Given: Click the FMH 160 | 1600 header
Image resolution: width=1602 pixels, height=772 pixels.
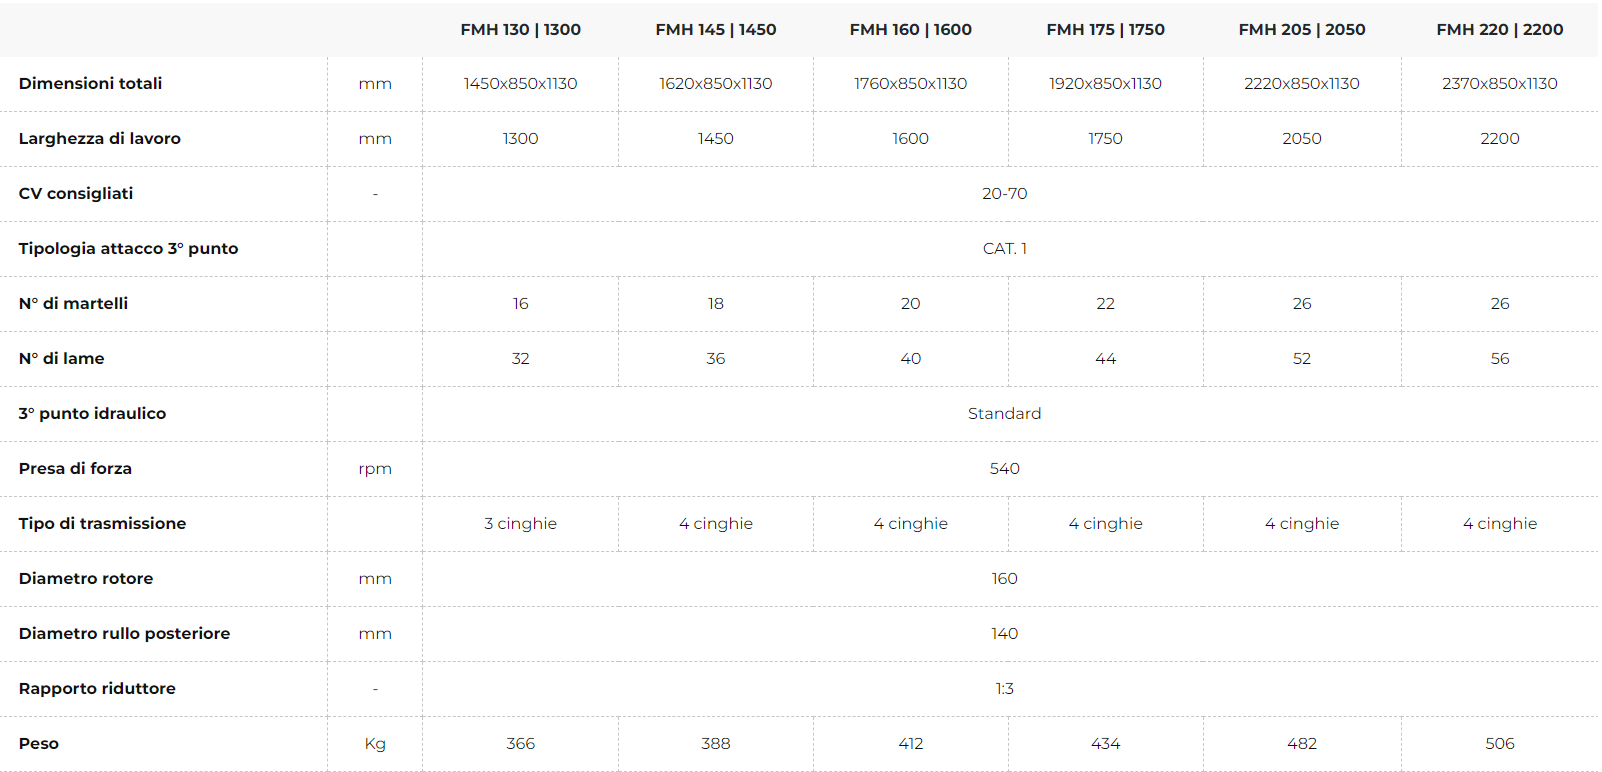Looking at the screenshot, I should (911, 30).
